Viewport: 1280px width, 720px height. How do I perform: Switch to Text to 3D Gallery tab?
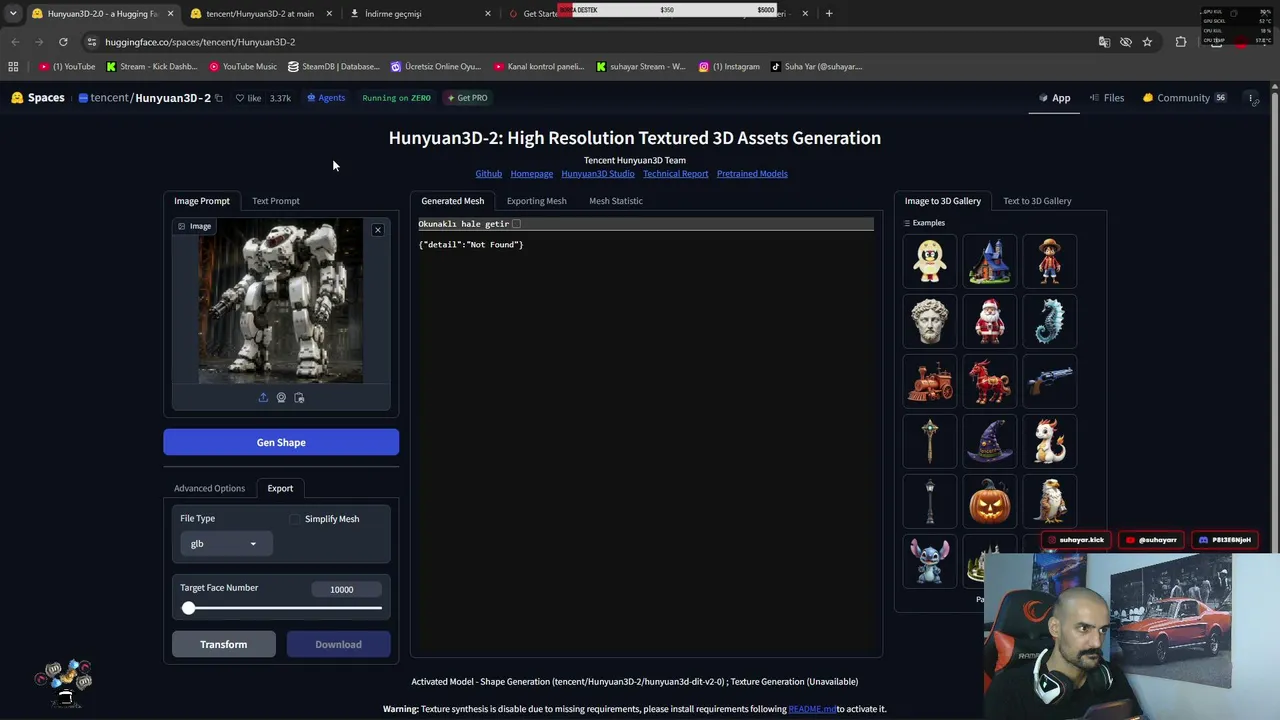[x=1037, y=201]
